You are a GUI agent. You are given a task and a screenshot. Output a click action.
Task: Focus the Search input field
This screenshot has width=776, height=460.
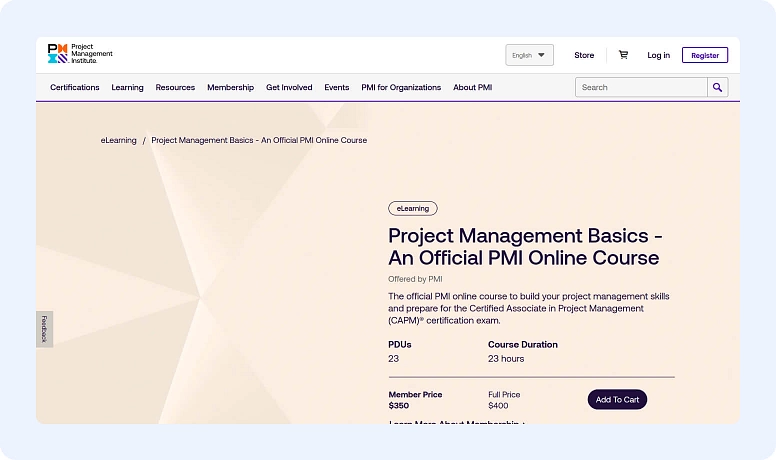tap(641, 87)
